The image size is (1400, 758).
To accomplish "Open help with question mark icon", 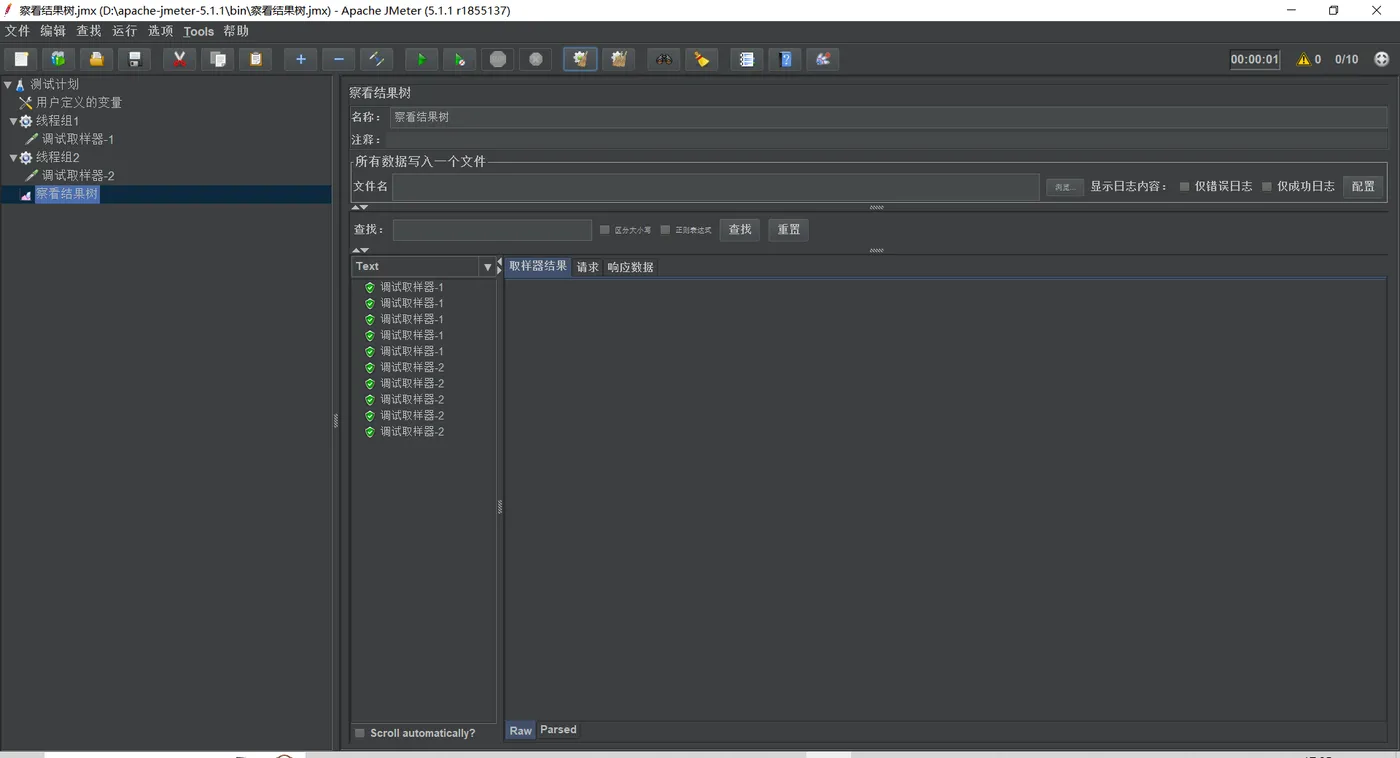I will (785, 59).
